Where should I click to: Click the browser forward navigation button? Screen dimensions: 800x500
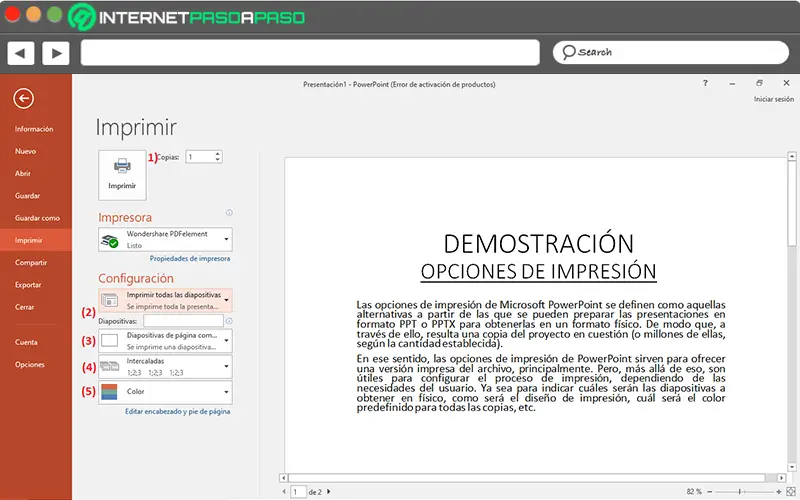click(x=56, y=53)
